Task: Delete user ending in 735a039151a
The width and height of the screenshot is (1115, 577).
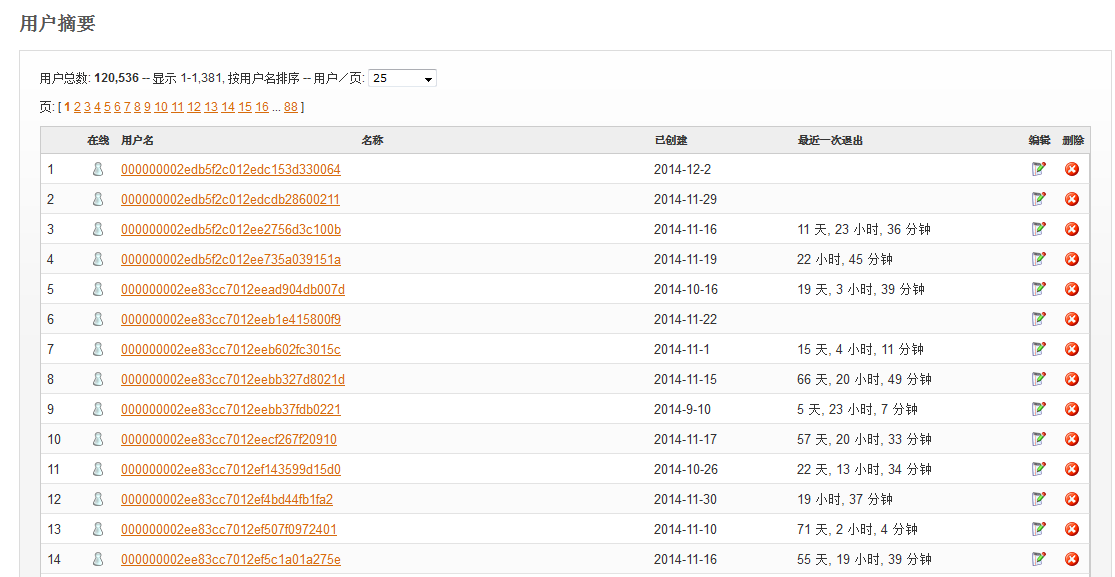Action: (x=1072, y=258)
